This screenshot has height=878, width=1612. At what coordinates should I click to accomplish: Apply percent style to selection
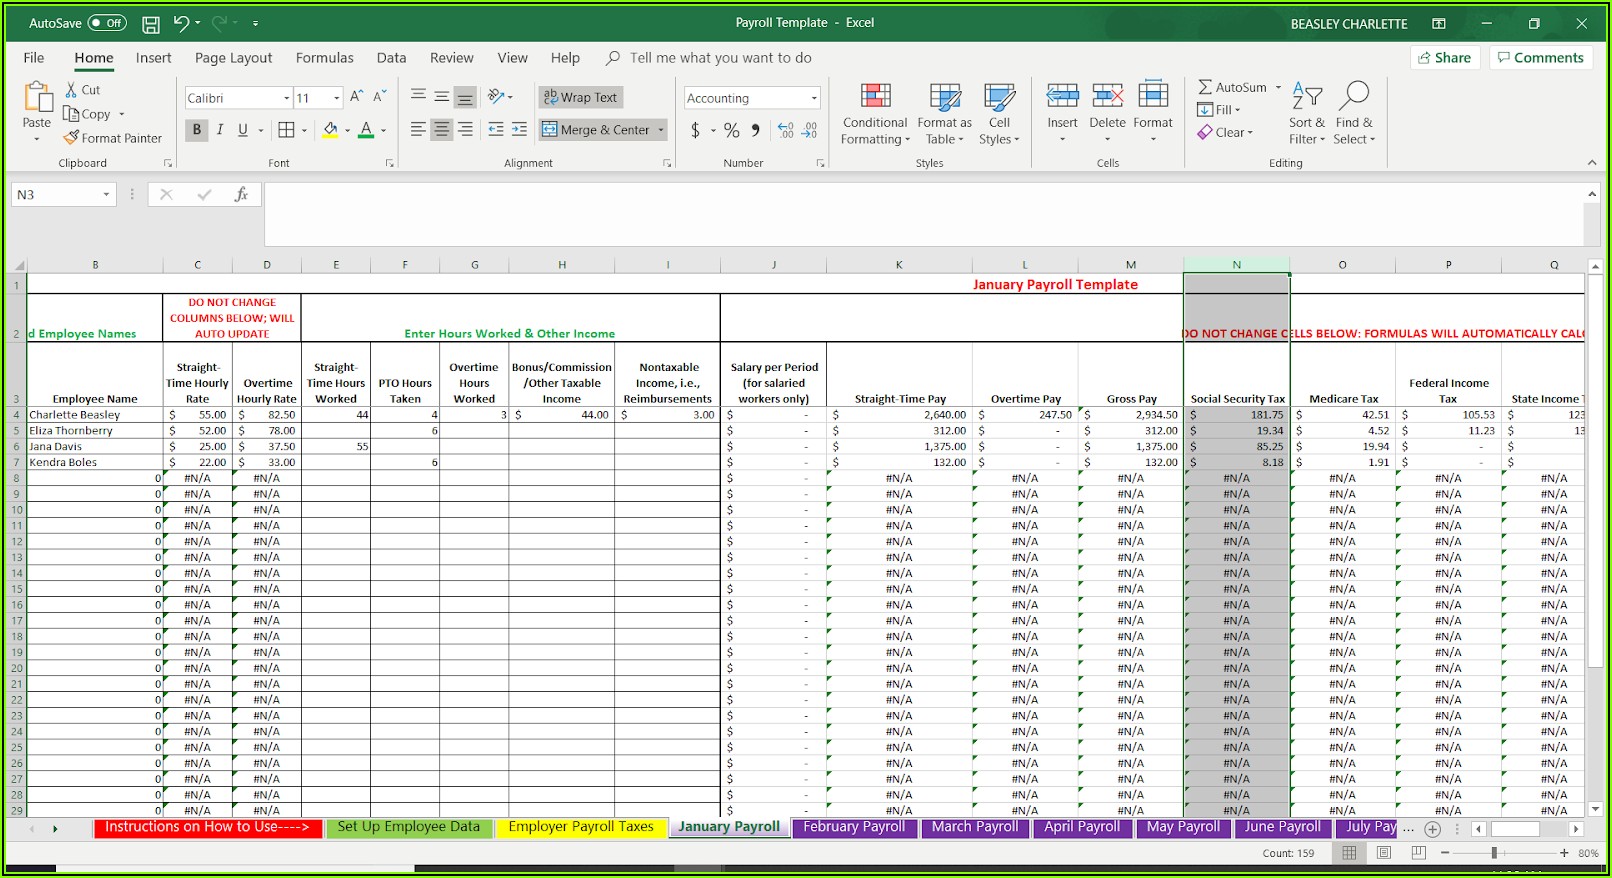(732, 130)
